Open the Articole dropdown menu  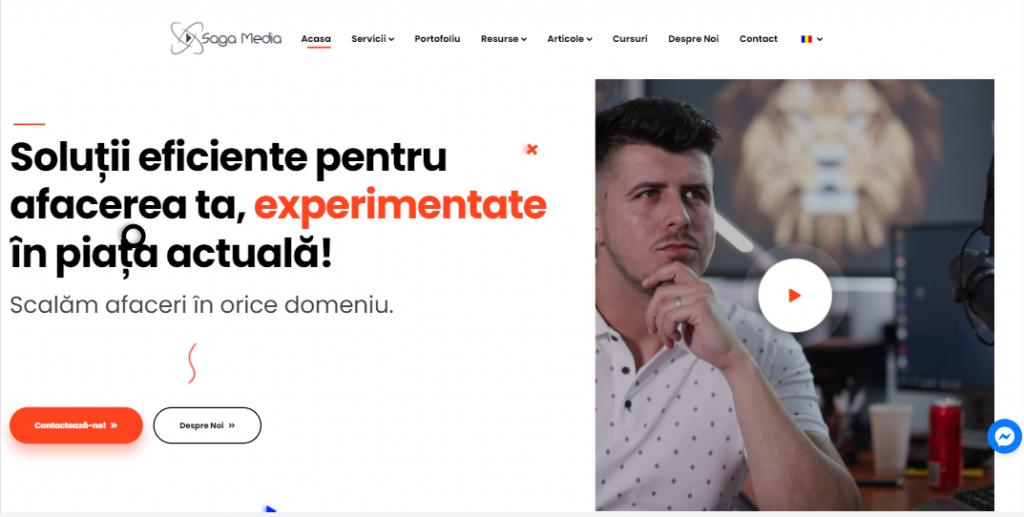pos(569,39)
